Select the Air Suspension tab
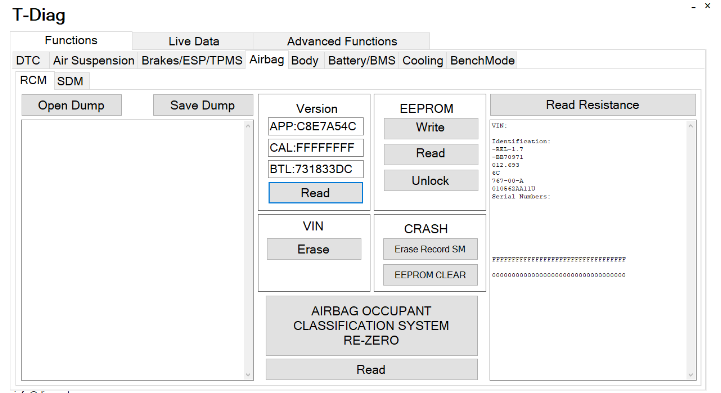The image size is (721, 393). click(x=93, y=61)
